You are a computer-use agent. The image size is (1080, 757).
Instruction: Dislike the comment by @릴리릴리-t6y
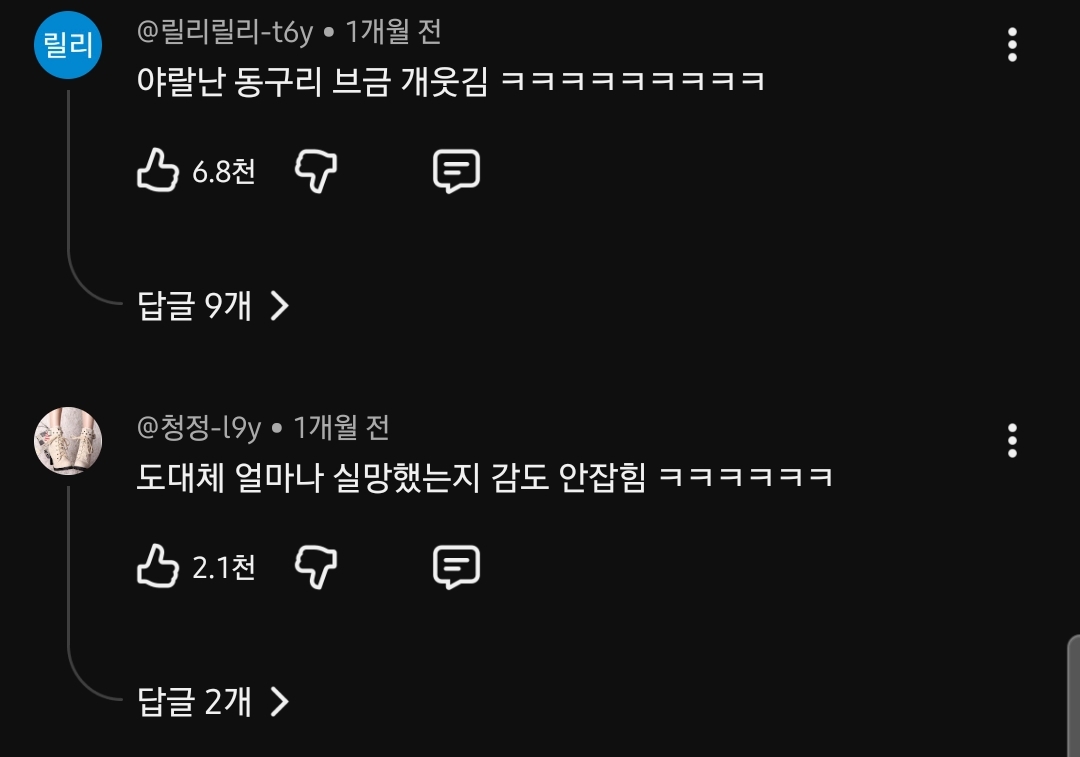click(316, 171)
